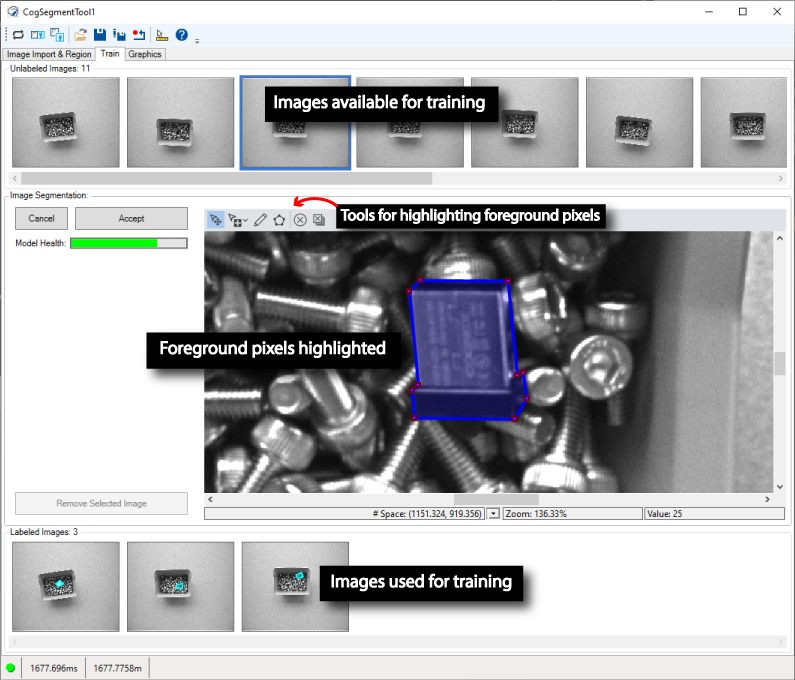
Task: Click the Save As icon with pen
Action: click(119, 34)
